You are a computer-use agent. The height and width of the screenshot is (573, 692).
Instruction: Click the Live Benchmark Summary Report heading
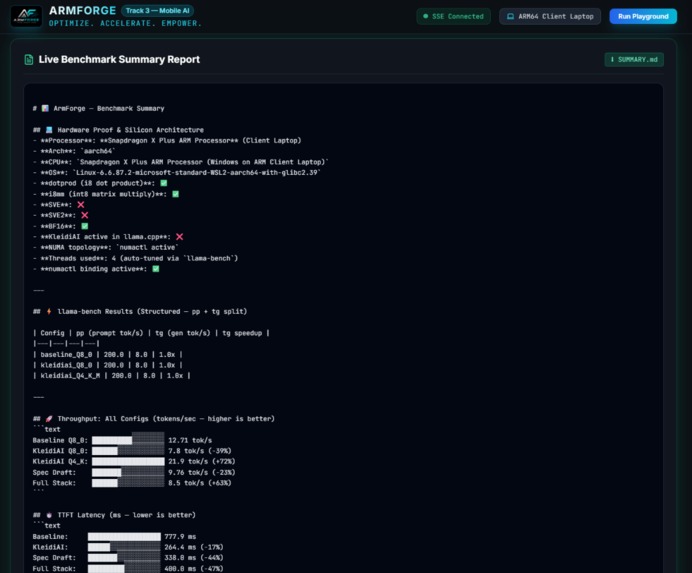[x=119, y=60]
